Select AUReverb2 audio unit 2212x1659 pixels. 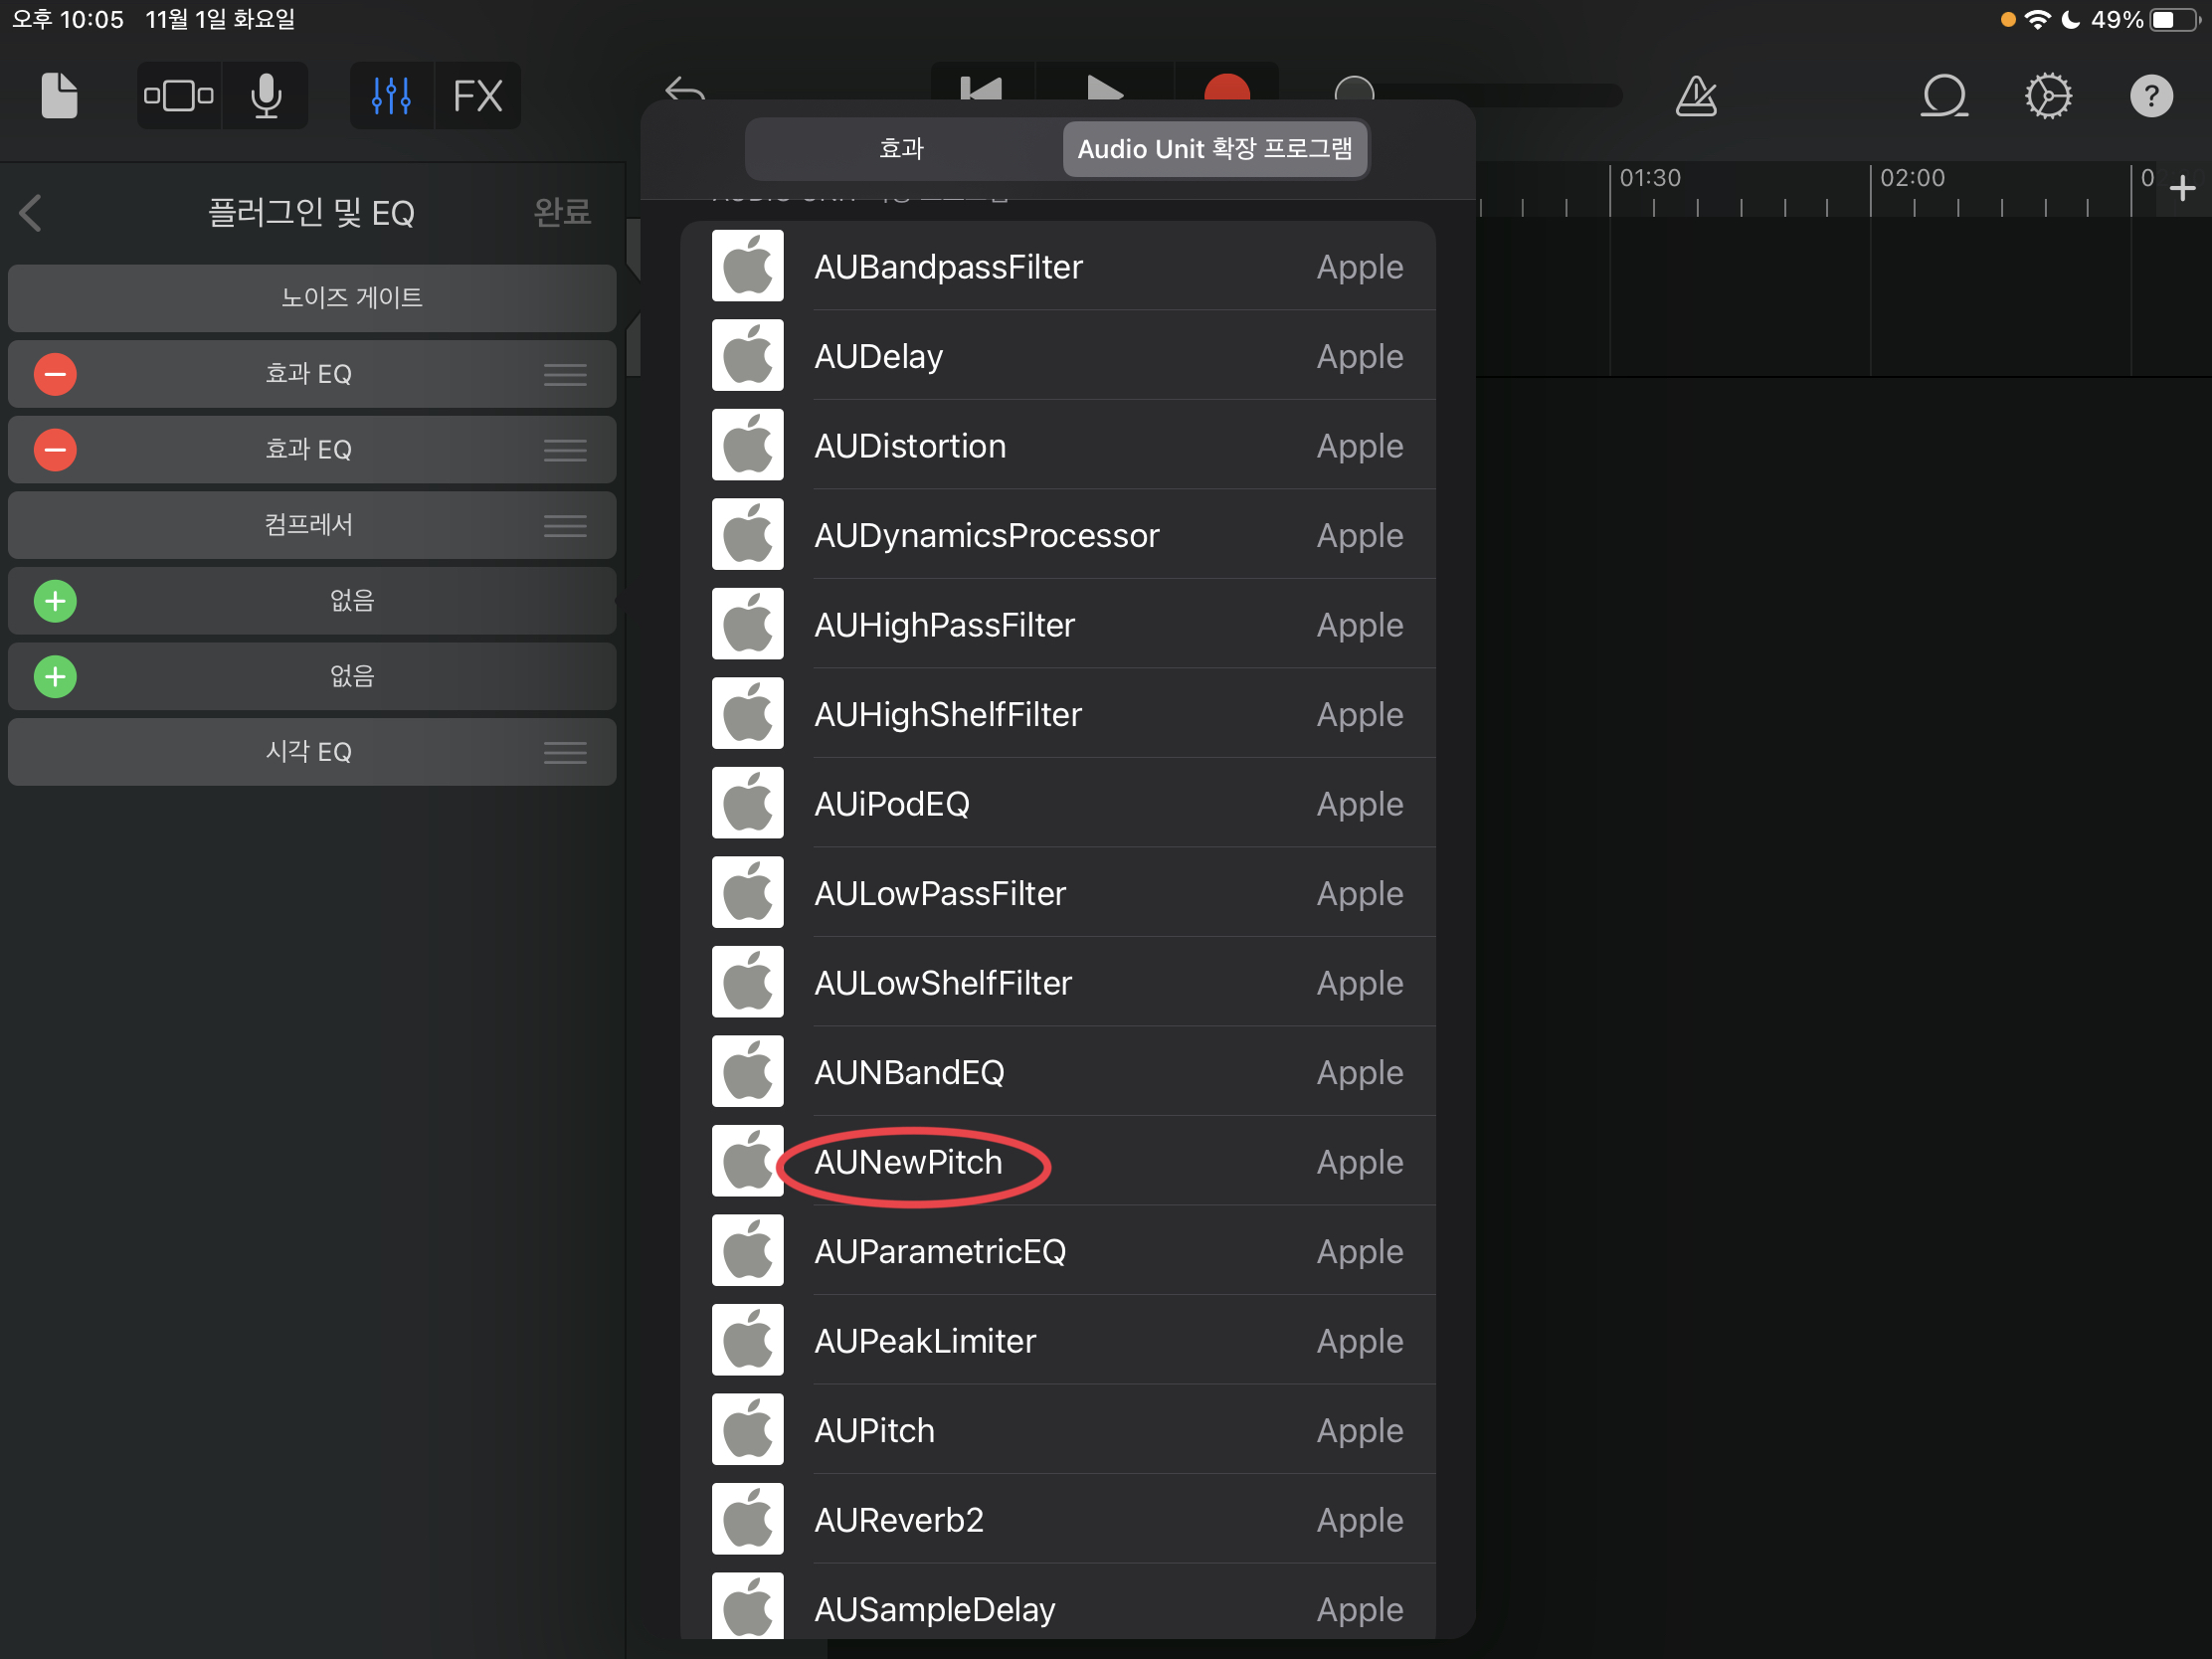1058,1520
